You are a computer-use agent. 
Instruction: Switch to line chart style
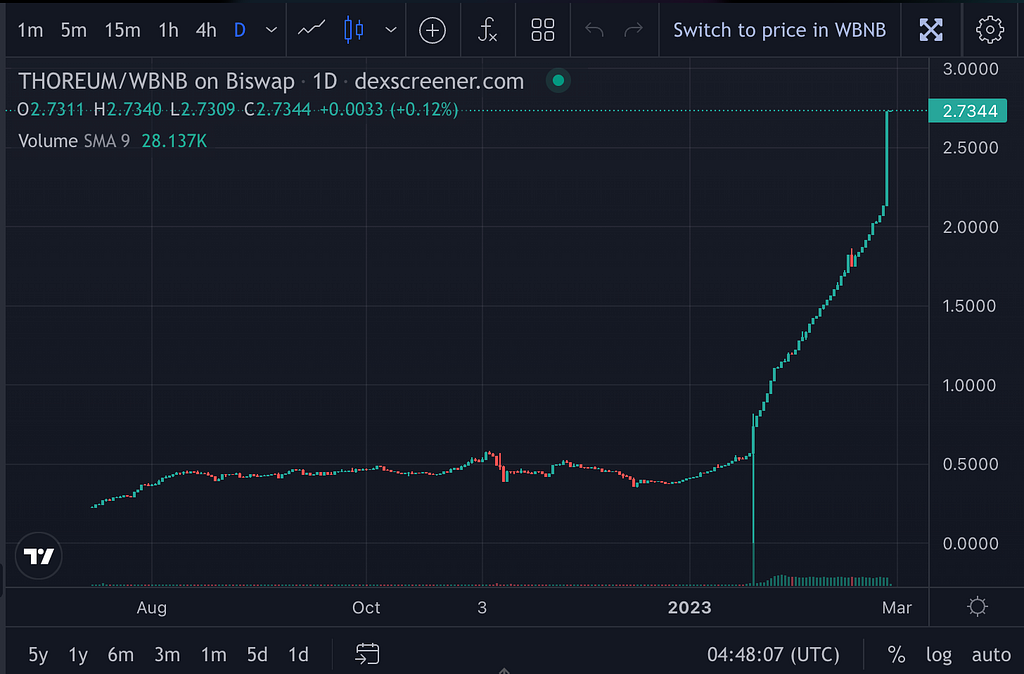click(x=312, y=29)
